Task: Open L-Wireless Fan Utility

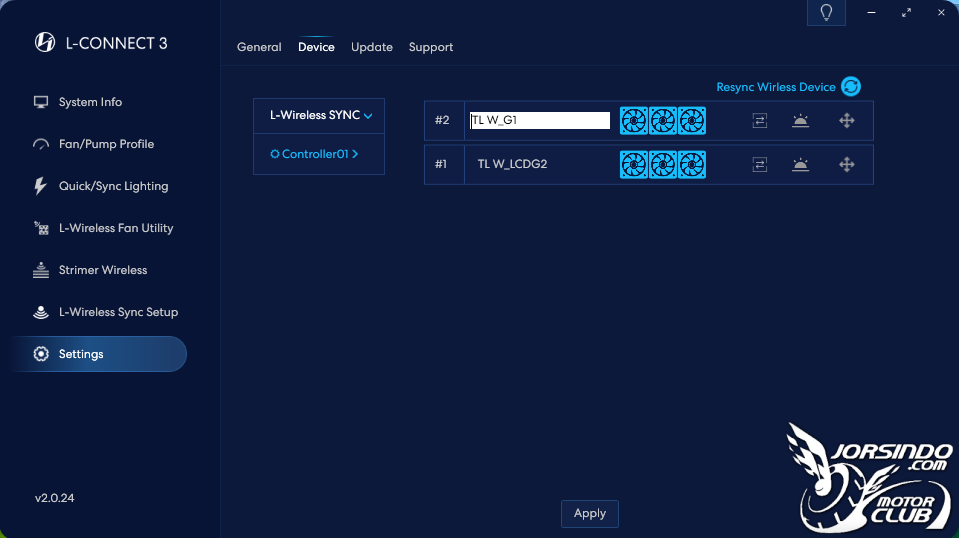Action: click(x=116, y=228)
